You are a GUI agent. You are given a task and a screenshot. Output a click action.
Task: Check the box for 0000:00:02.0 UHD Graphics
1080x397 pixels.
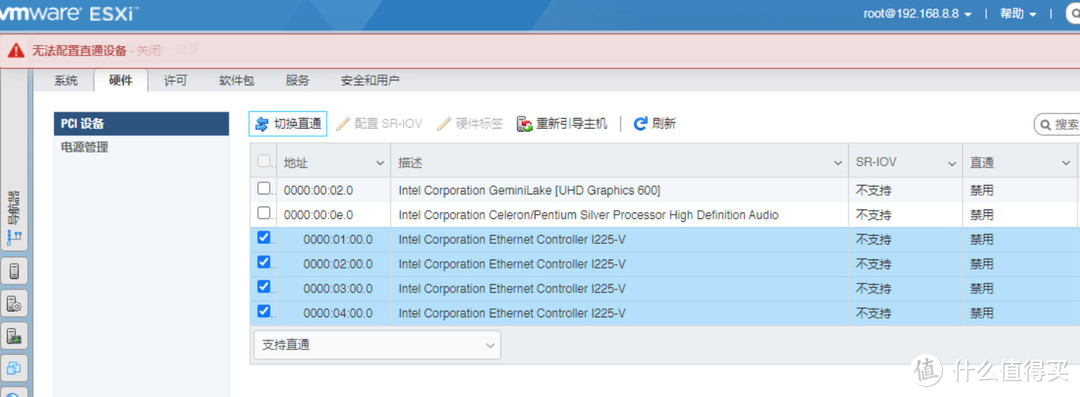[264, 188]
